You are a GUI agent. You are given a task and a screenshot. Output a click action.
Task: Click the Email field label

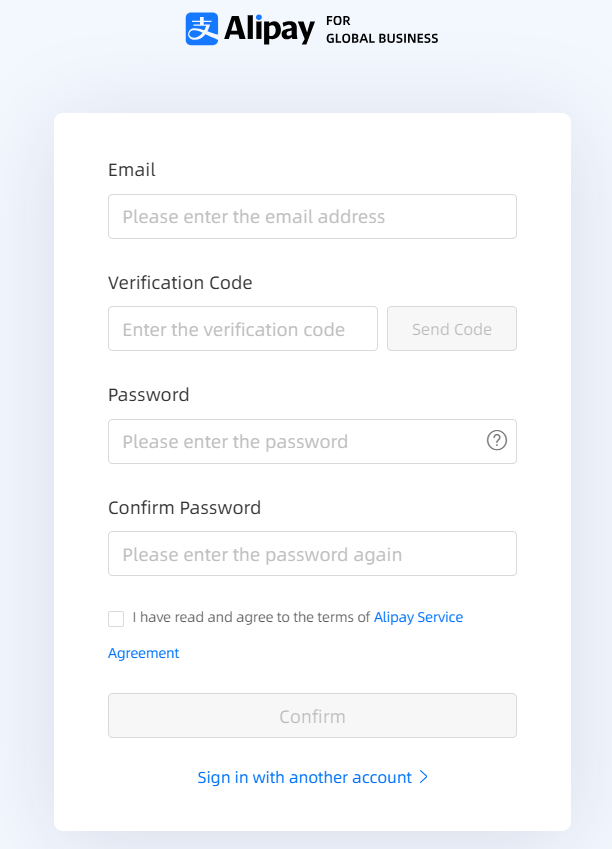132,170
